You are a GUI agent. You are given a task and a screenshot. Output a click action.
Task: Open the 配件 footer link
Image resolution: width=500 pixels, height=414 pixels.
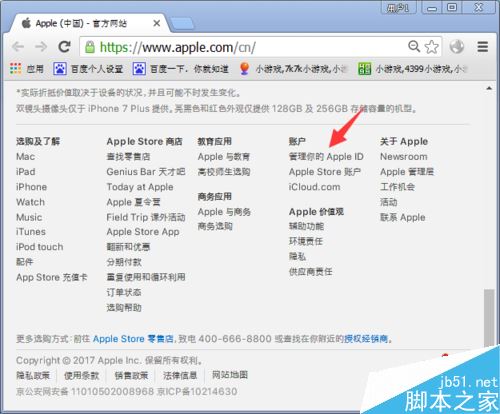[x=25, y=262]
